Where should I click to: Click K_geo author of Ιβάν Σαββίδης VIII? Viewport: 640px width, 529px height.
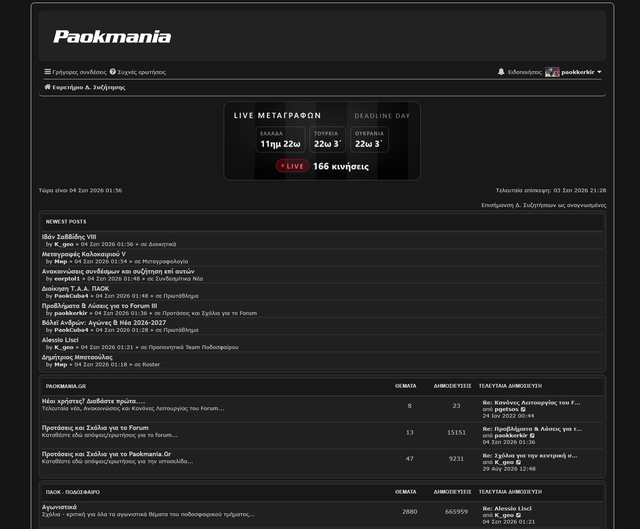pos(64,244)
